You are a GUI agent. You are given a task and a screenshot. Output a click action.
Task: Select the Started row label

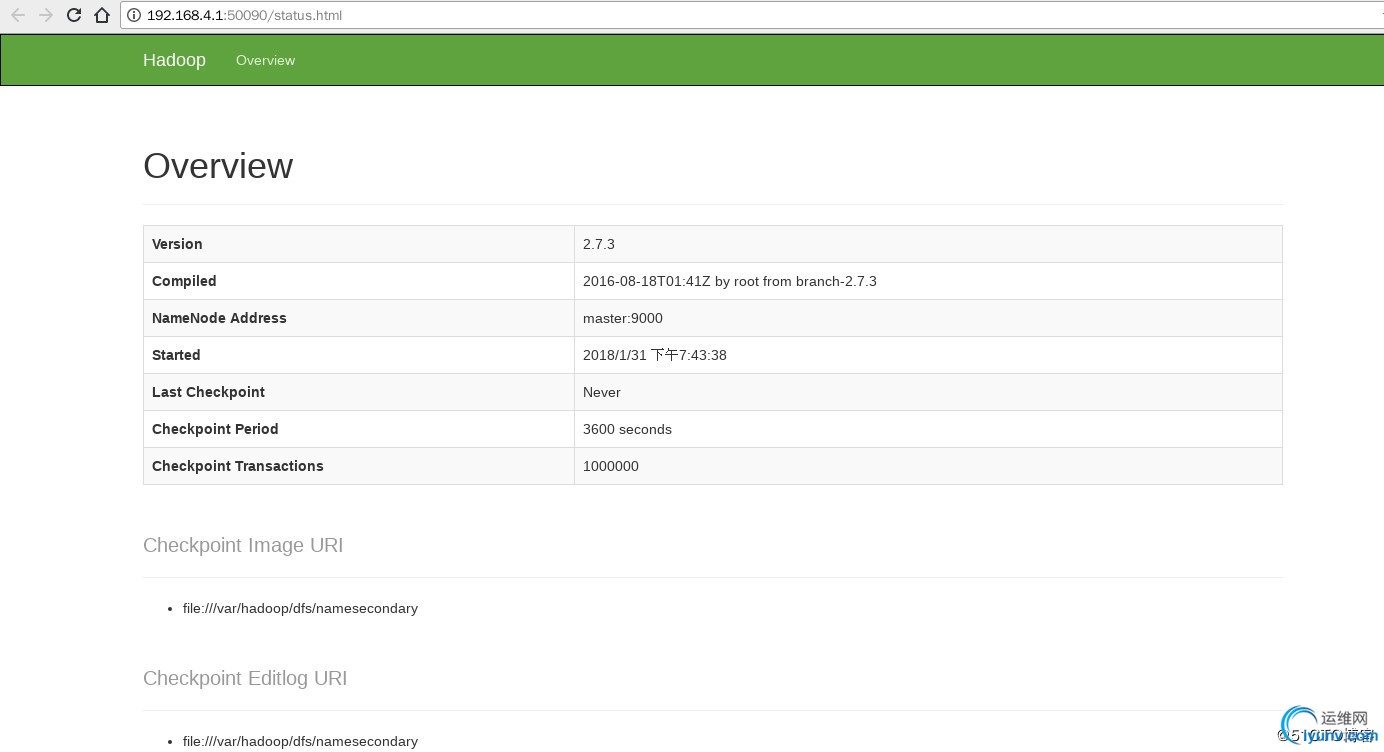(x=176, y=355)
